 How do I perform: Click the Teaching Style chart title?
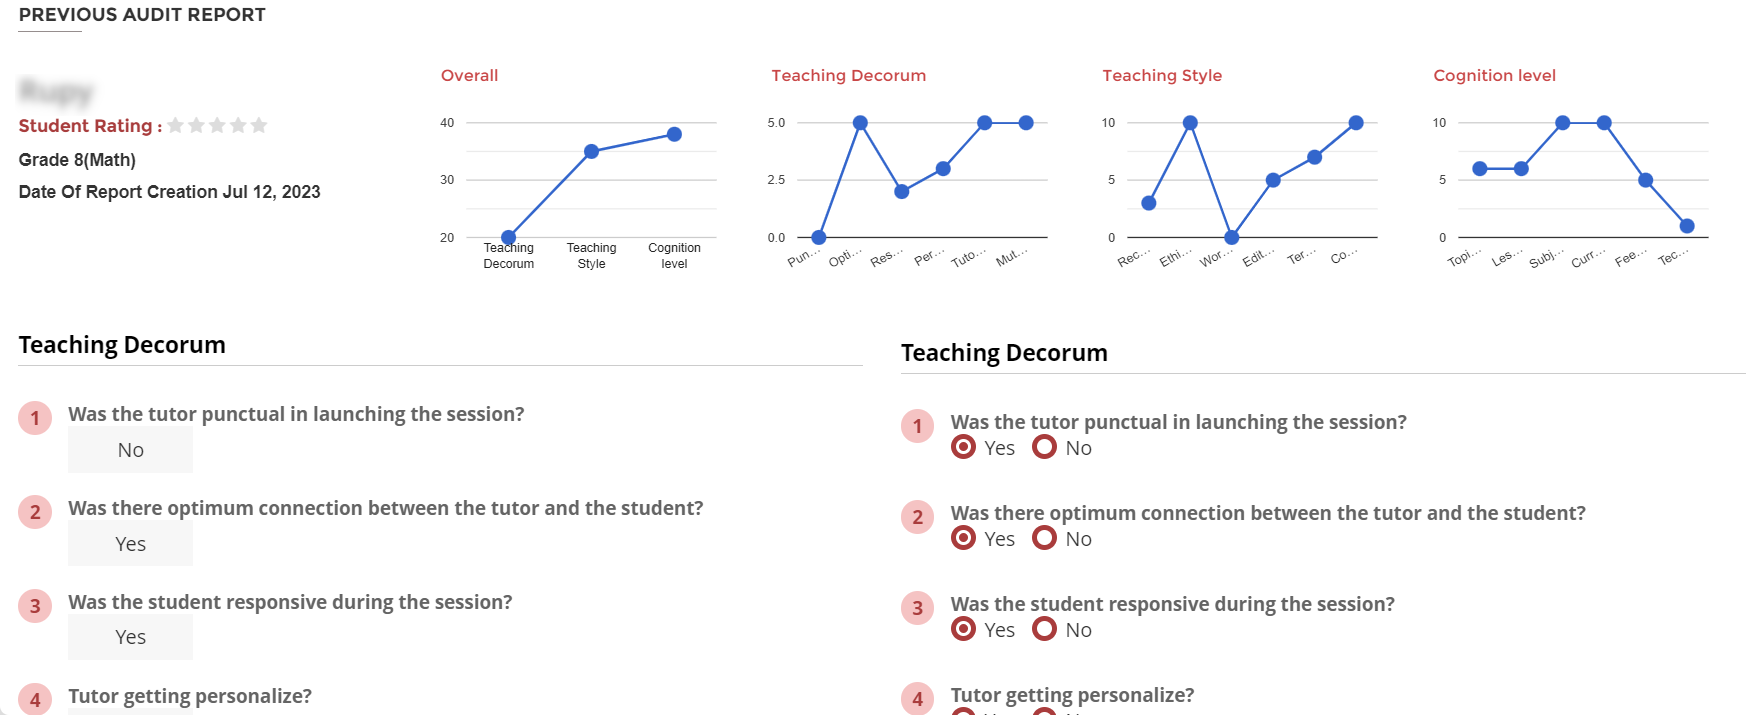1162,76
